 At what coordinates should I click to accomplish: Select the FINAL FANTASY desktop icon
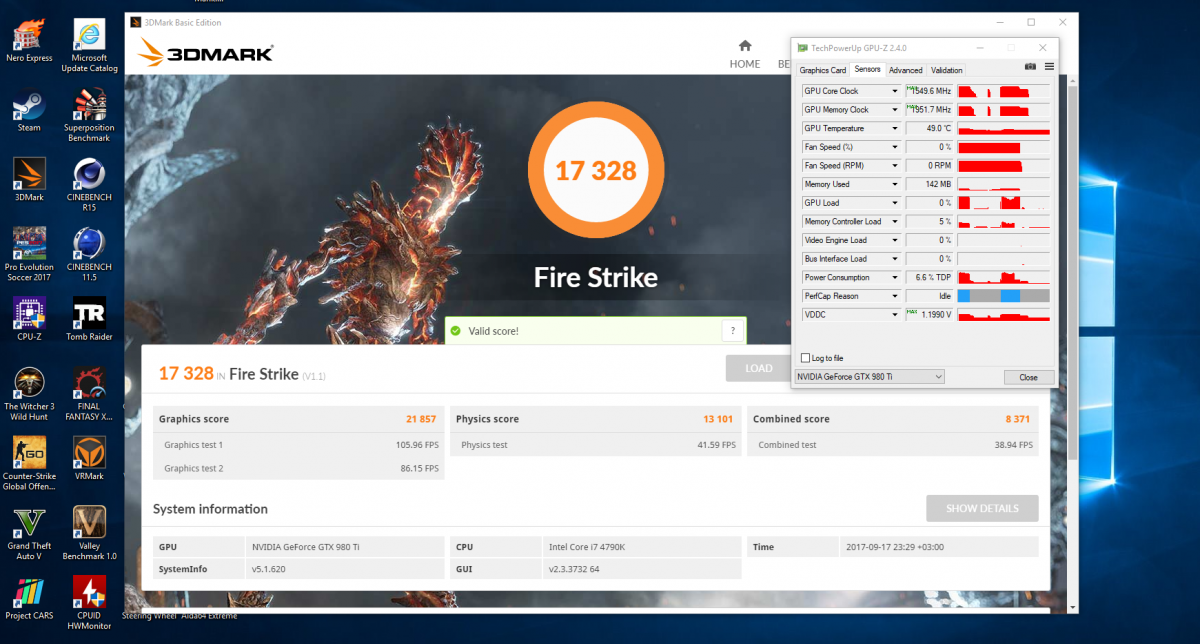[89, 392]
